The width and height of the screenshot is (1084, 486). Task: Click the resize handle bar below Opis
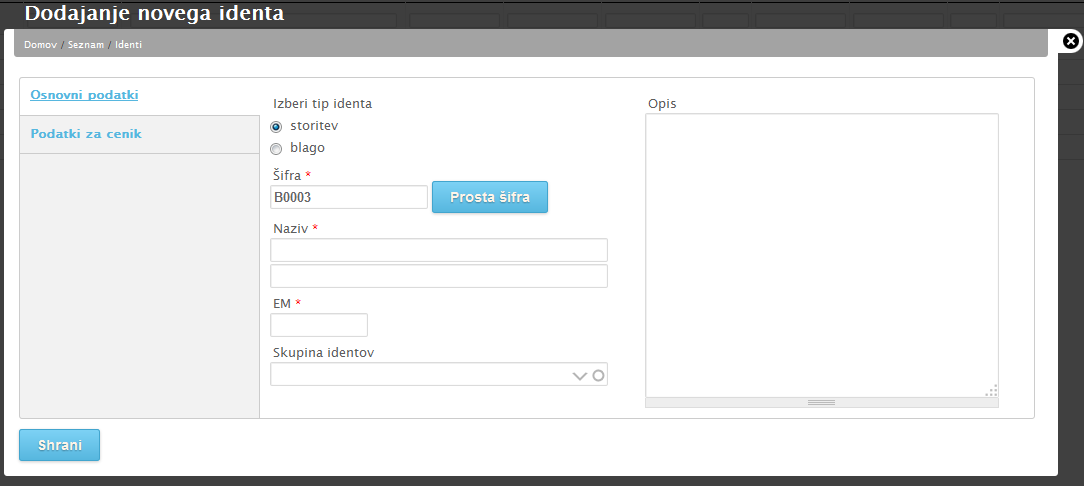[821, 402]
